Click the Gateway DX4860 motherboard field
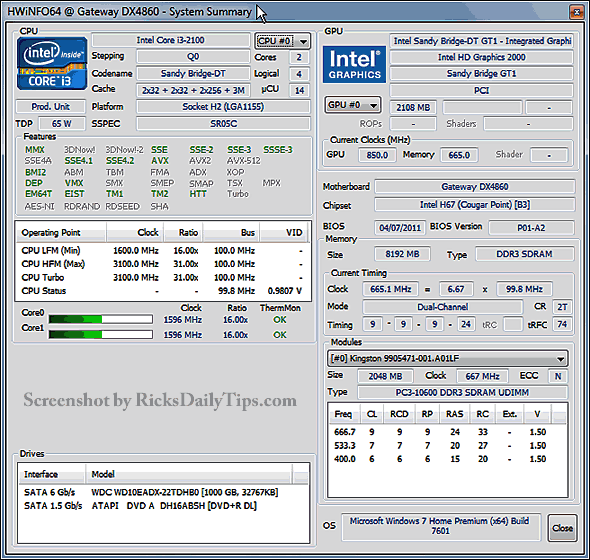The image size is (590, 560). 475,187
